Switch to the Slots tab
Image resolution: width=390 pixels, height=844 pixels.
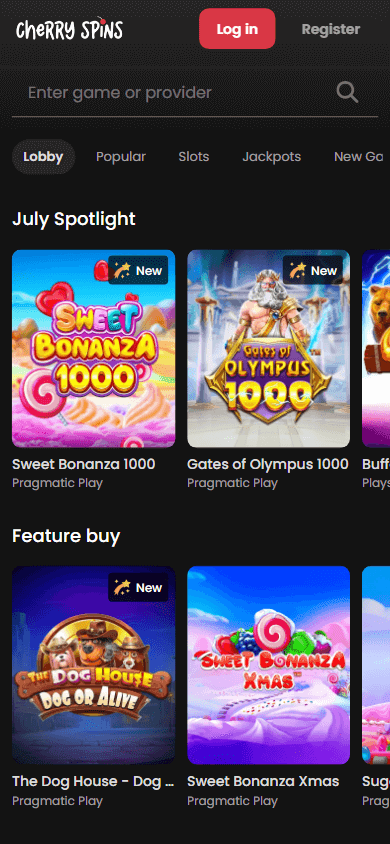[x=194, y=157]
